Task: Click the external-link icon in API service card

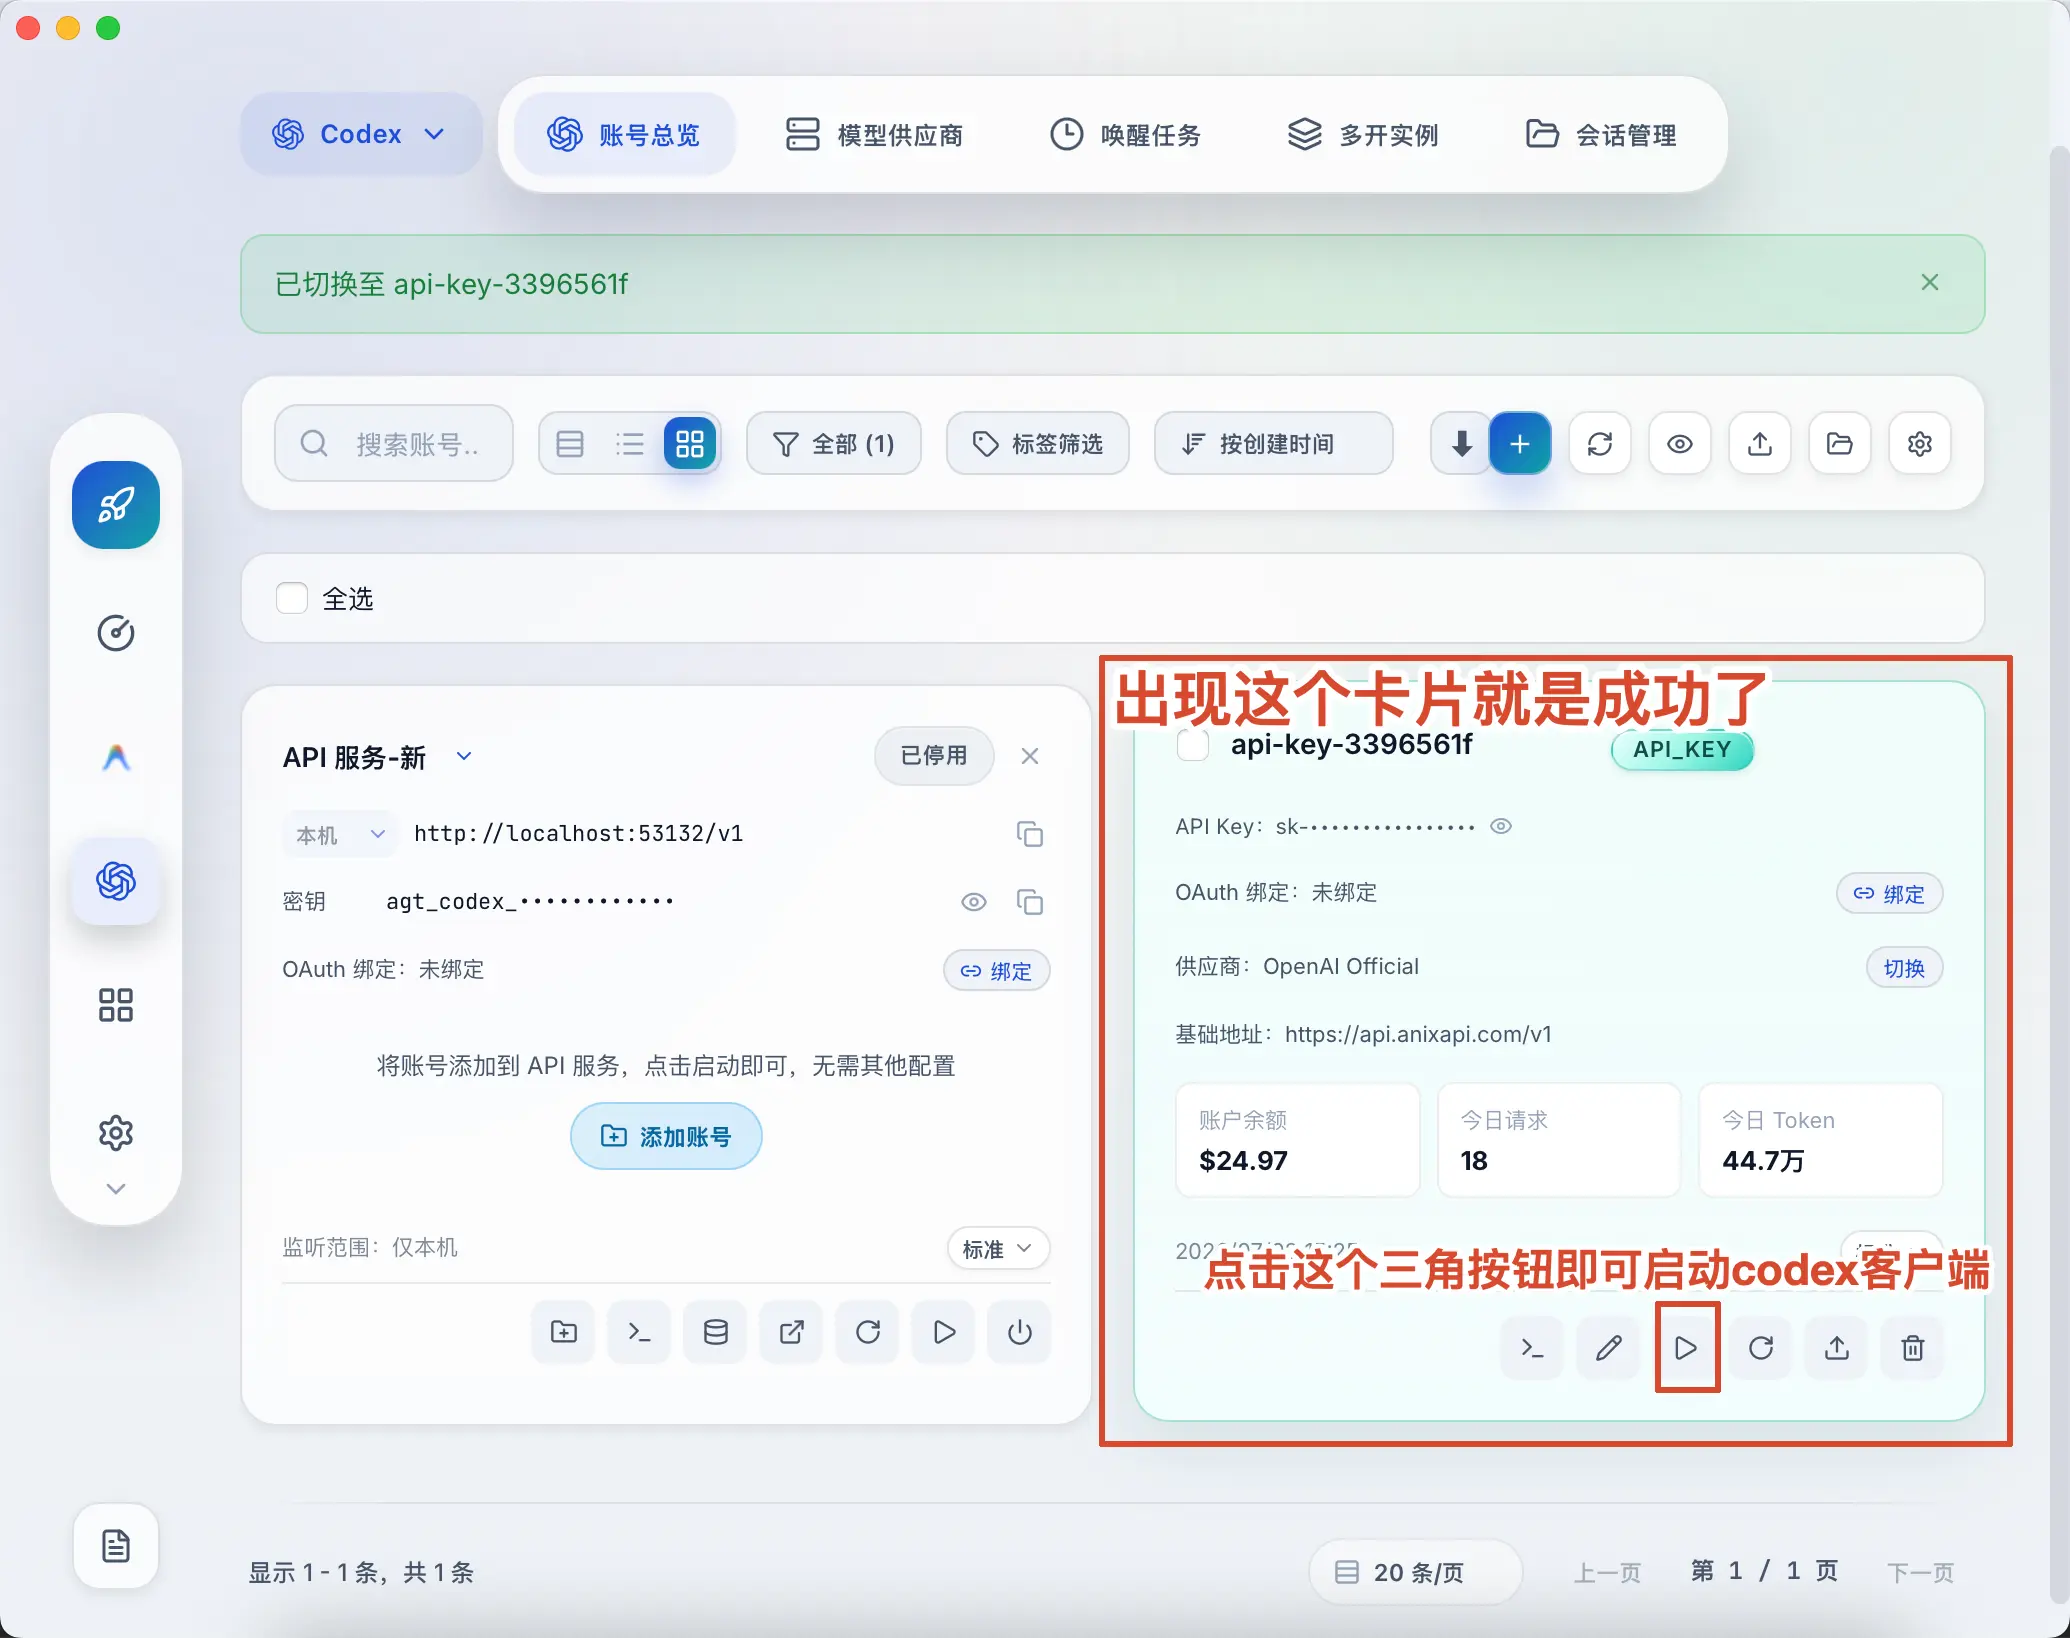Action: click(792, 1332)
